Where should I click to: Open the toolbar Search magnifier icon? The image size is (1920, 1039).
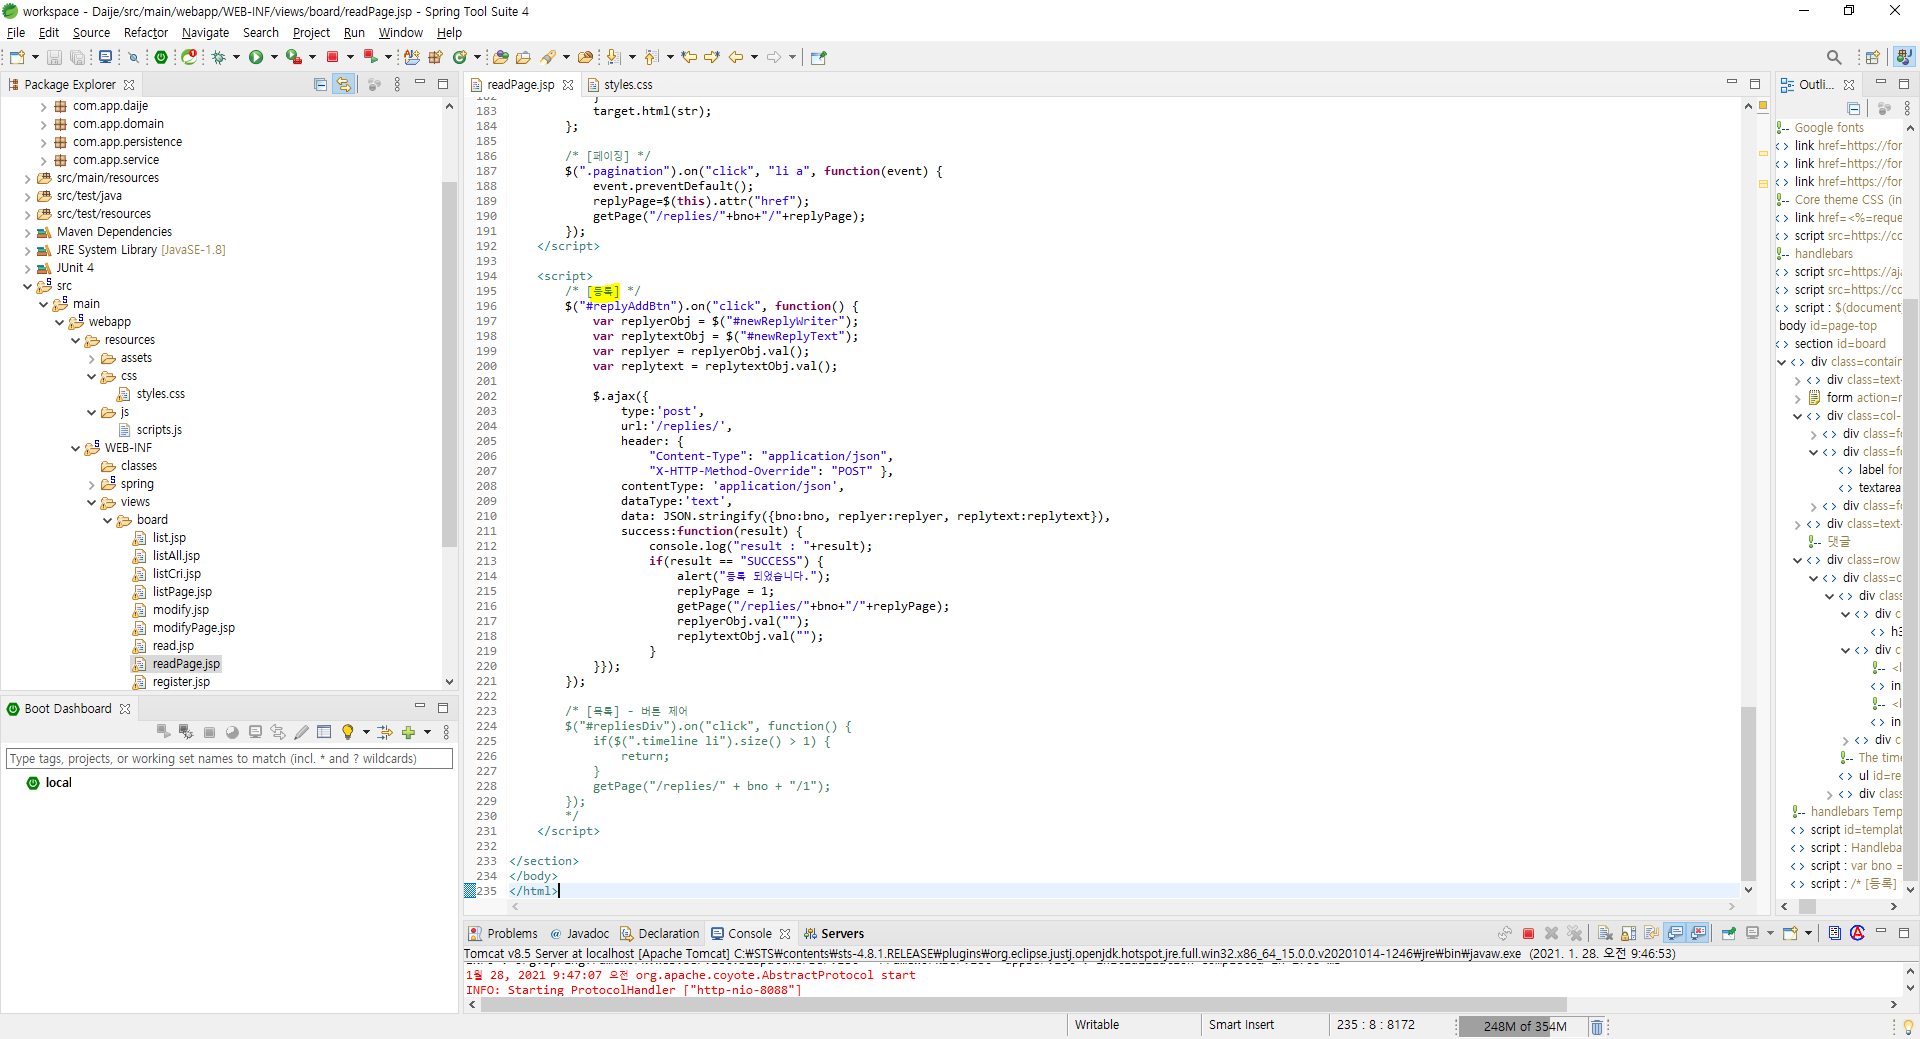coord(1833,57)
